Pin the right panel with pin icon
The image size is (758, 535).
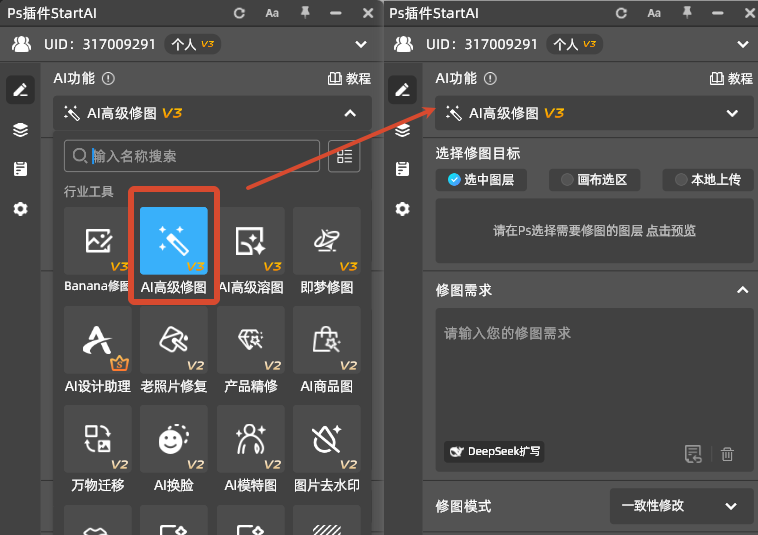[687, 12]
